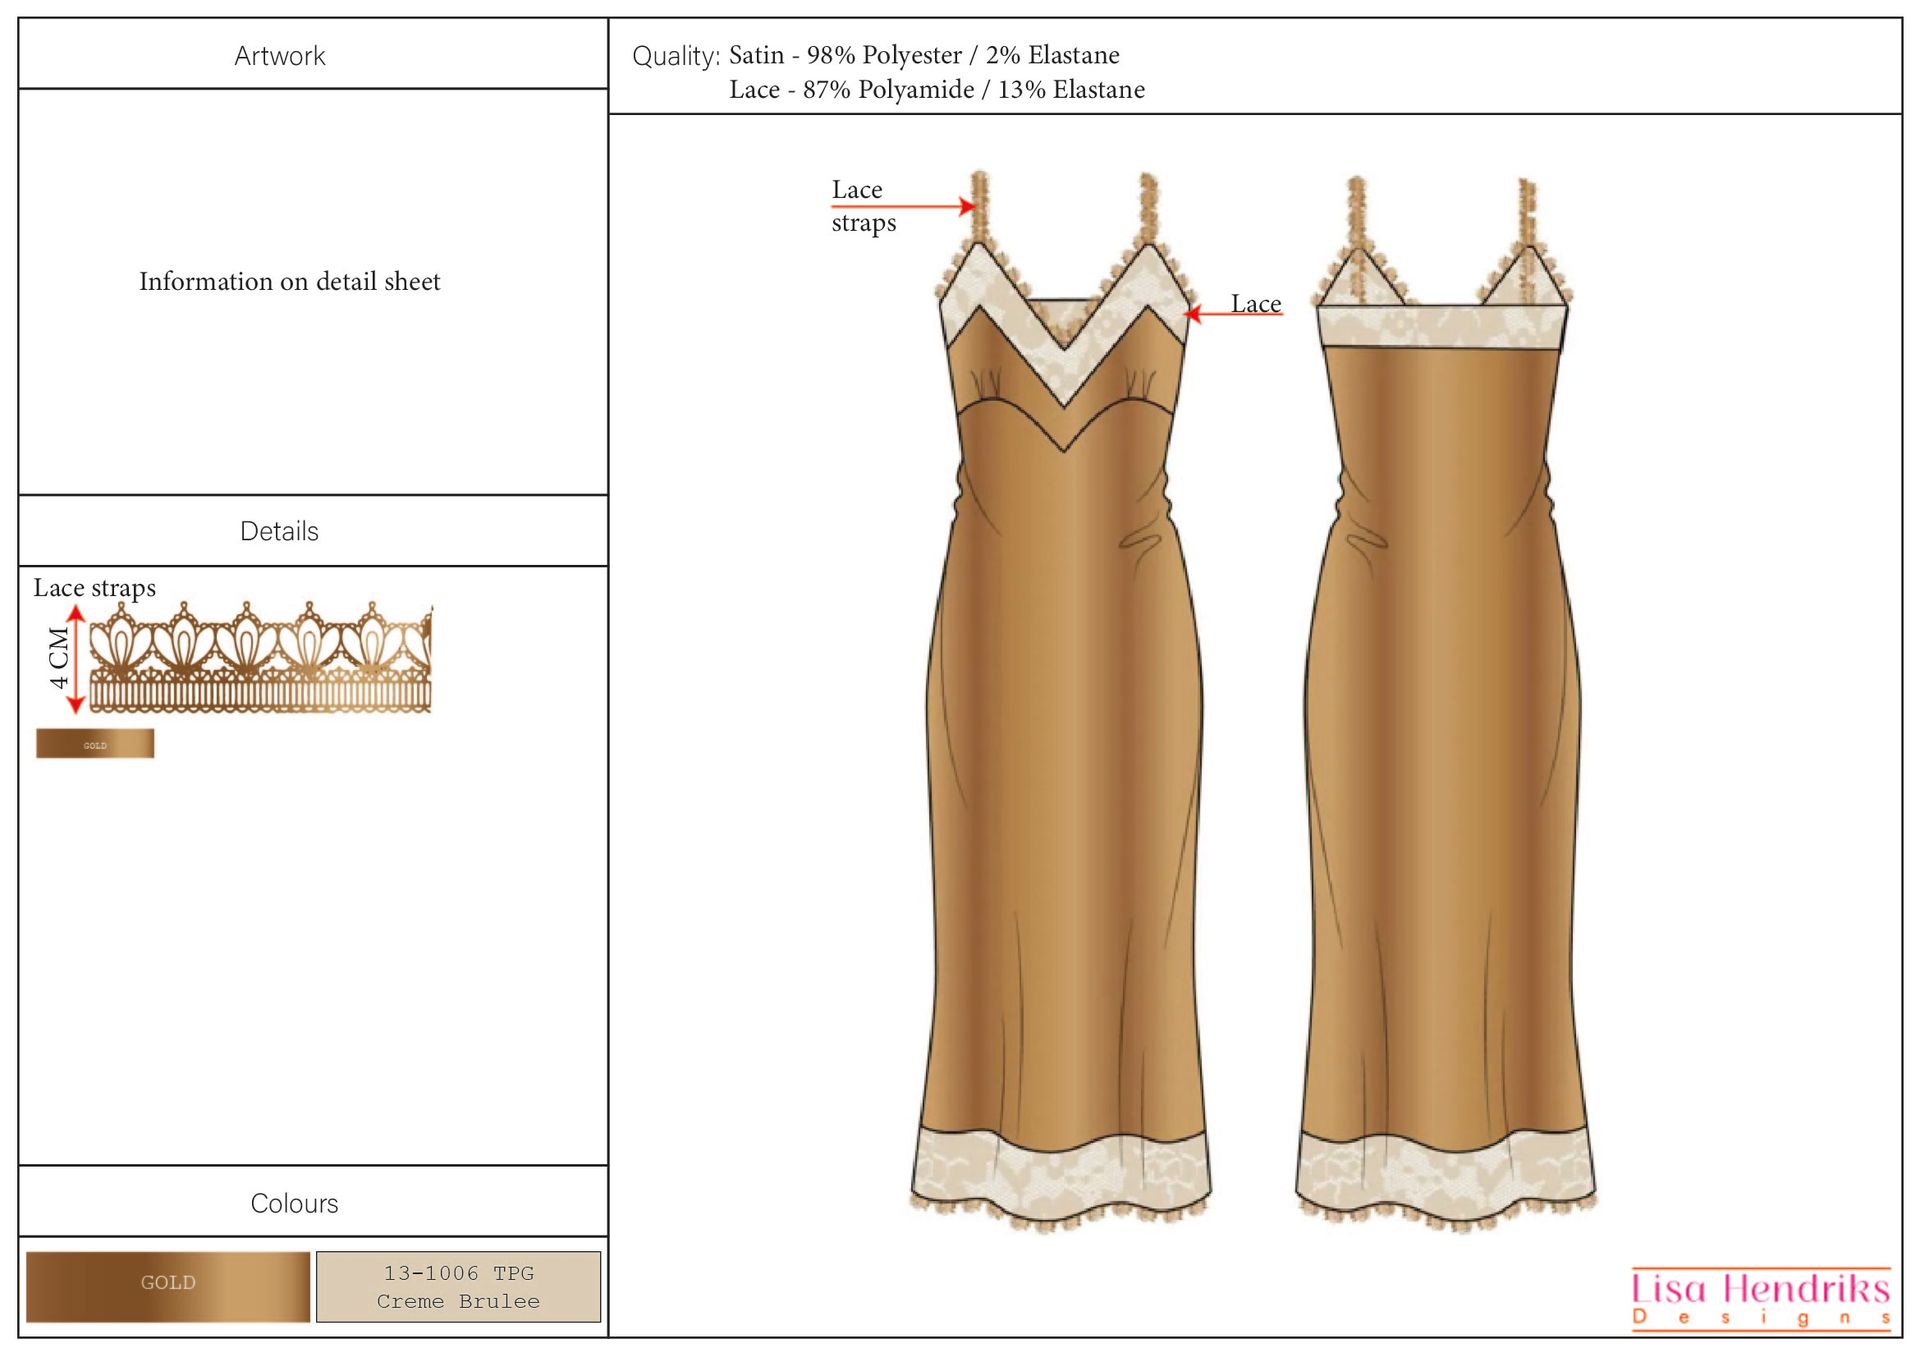Click the Lace straps label above the detail
This screenshot has width=1920, height=1358.
95,588
